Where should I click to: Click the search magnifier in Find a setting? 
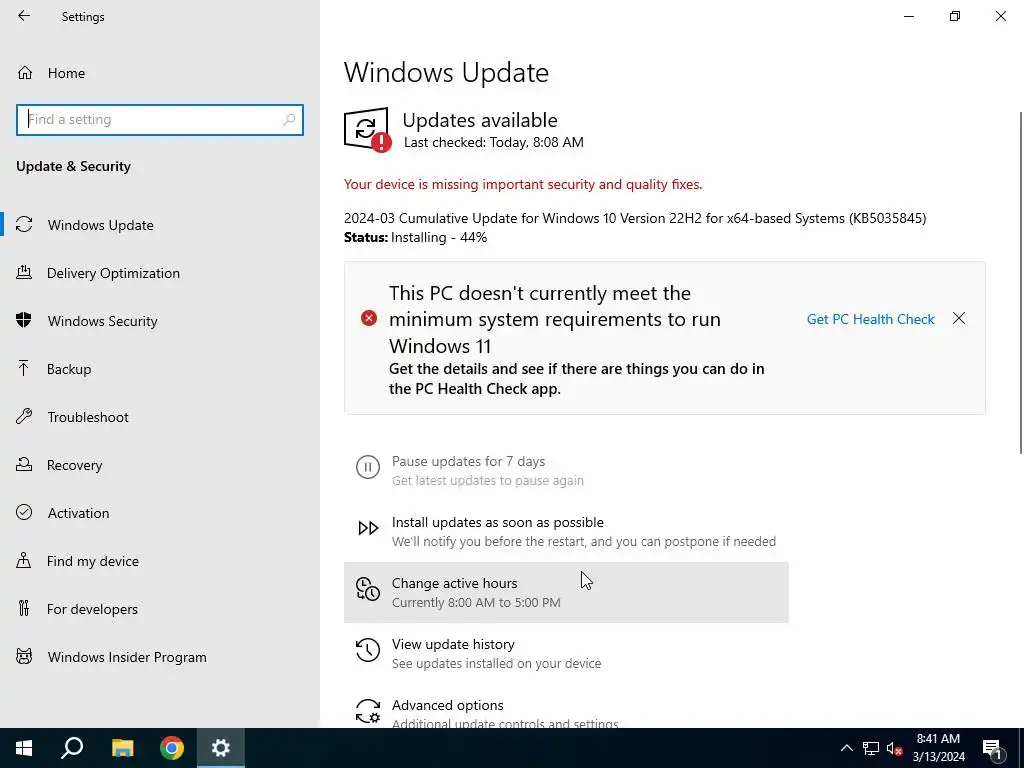tap(289, 120)
